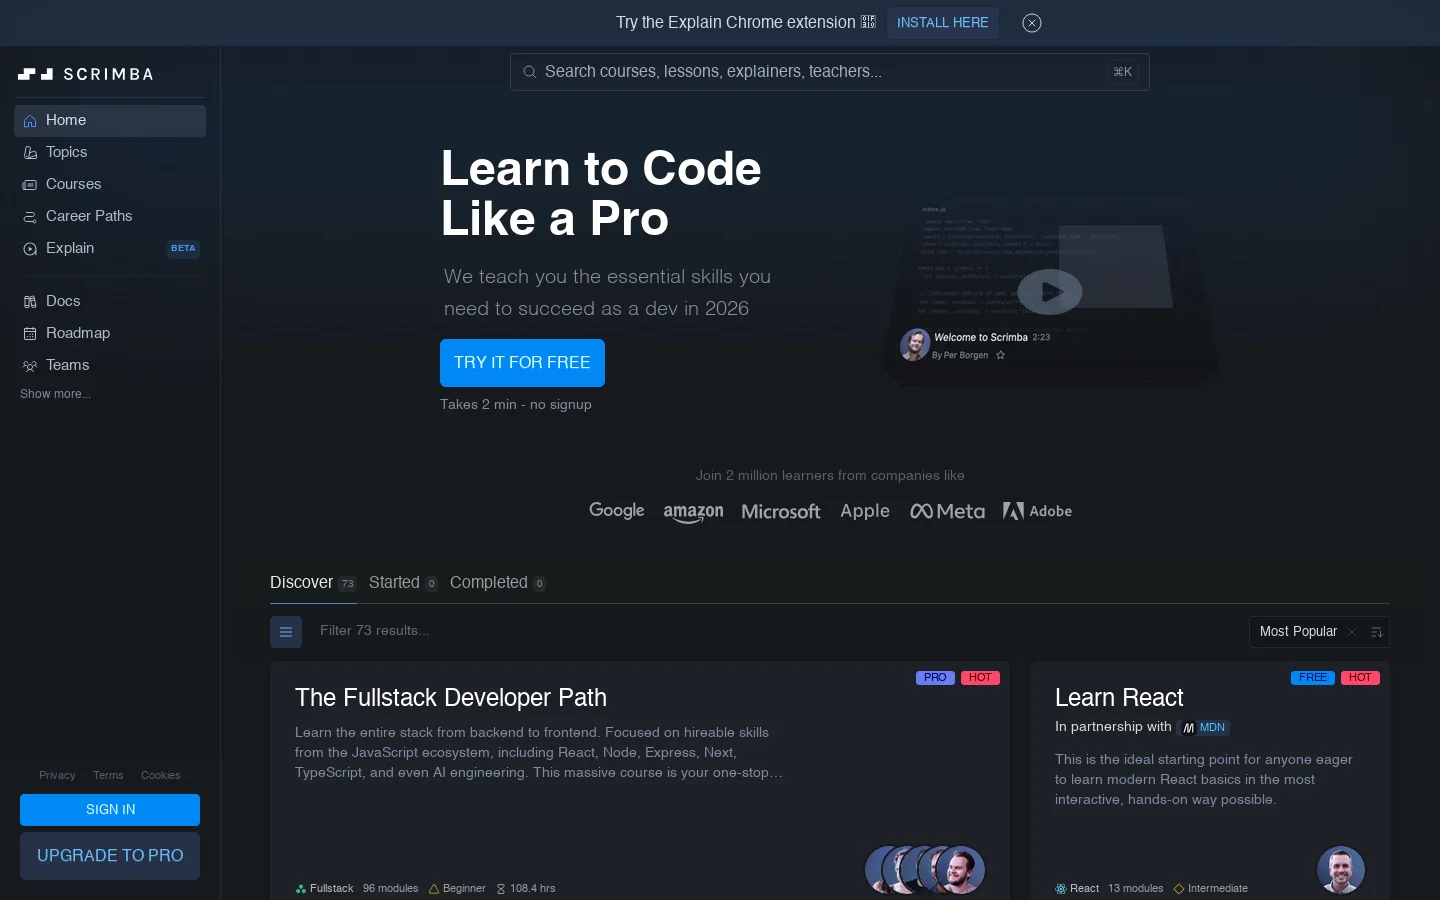Viewport: 1440px width, 900px height.
Task: Open the Terms link
Action: tap(108, 775)
